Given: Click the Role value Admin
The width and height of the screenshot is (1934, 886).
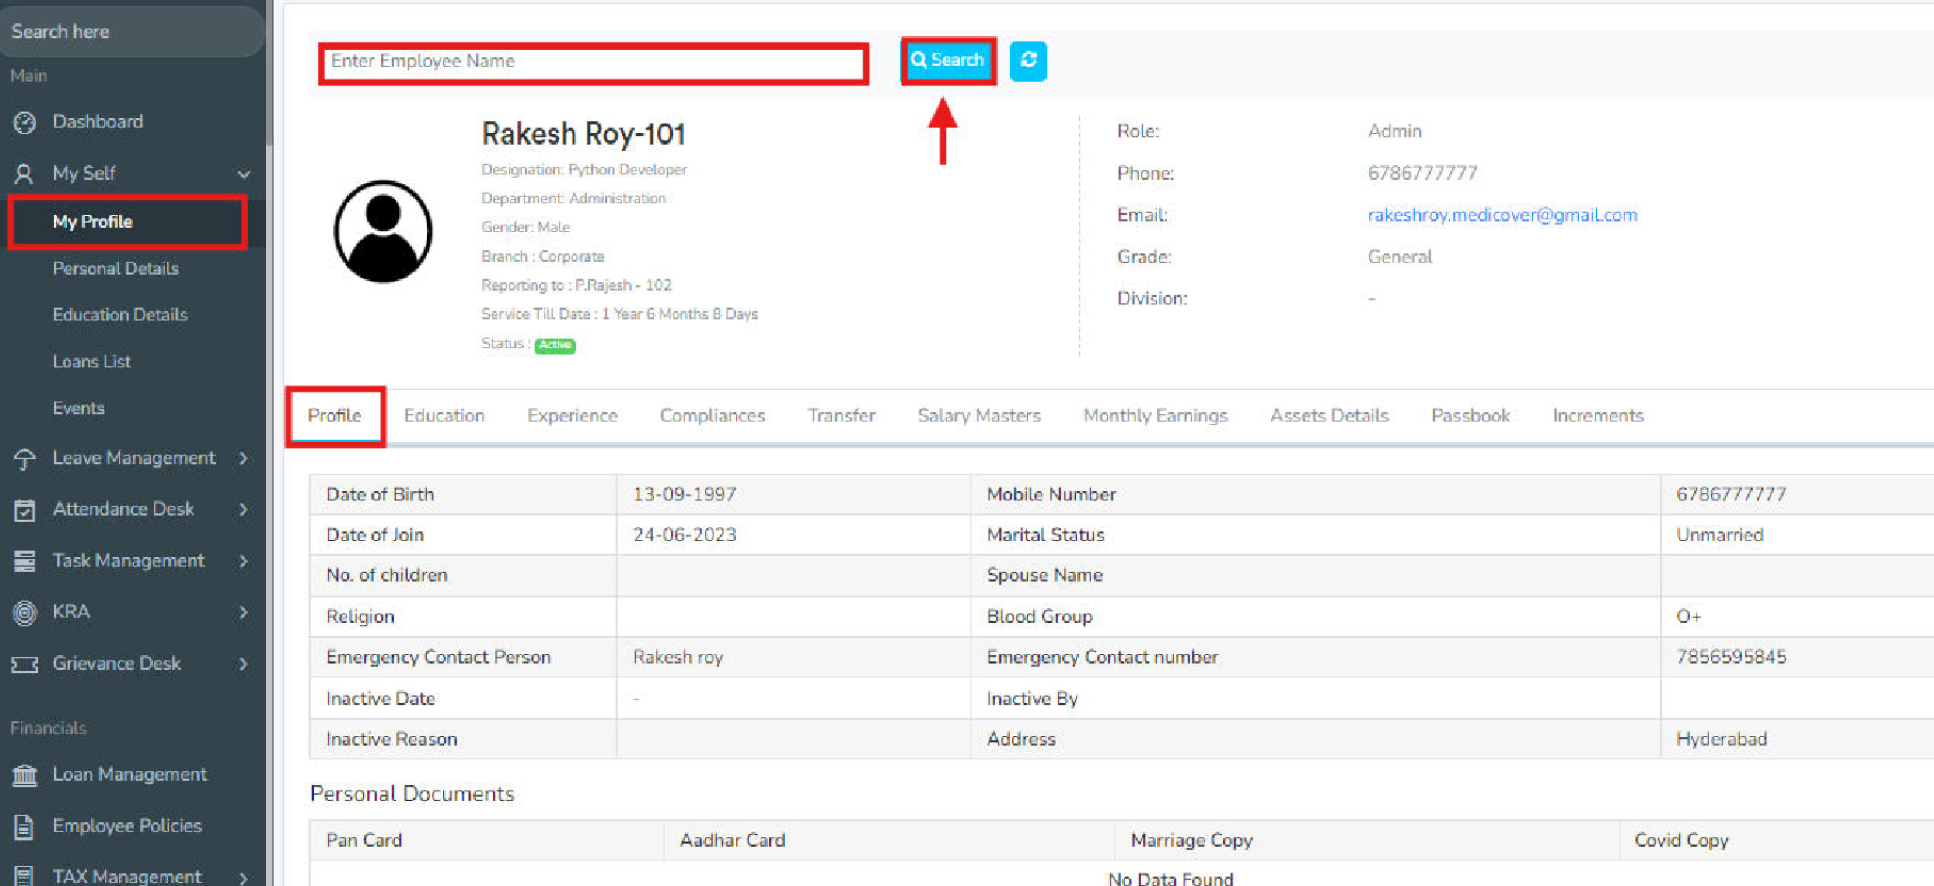Looking at the screenshot, I should pyautogui.click(x=1394, y=131).
